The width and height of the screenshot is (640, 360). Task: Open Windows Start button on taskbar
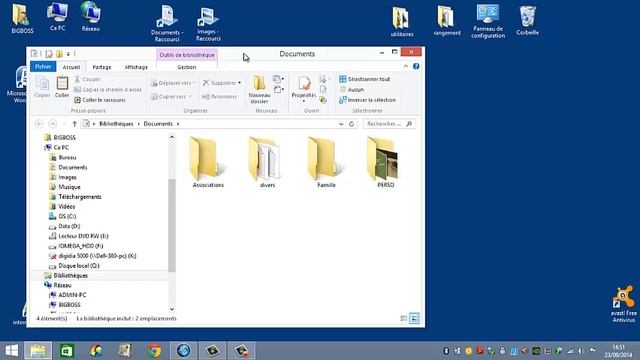click(11, 351)
